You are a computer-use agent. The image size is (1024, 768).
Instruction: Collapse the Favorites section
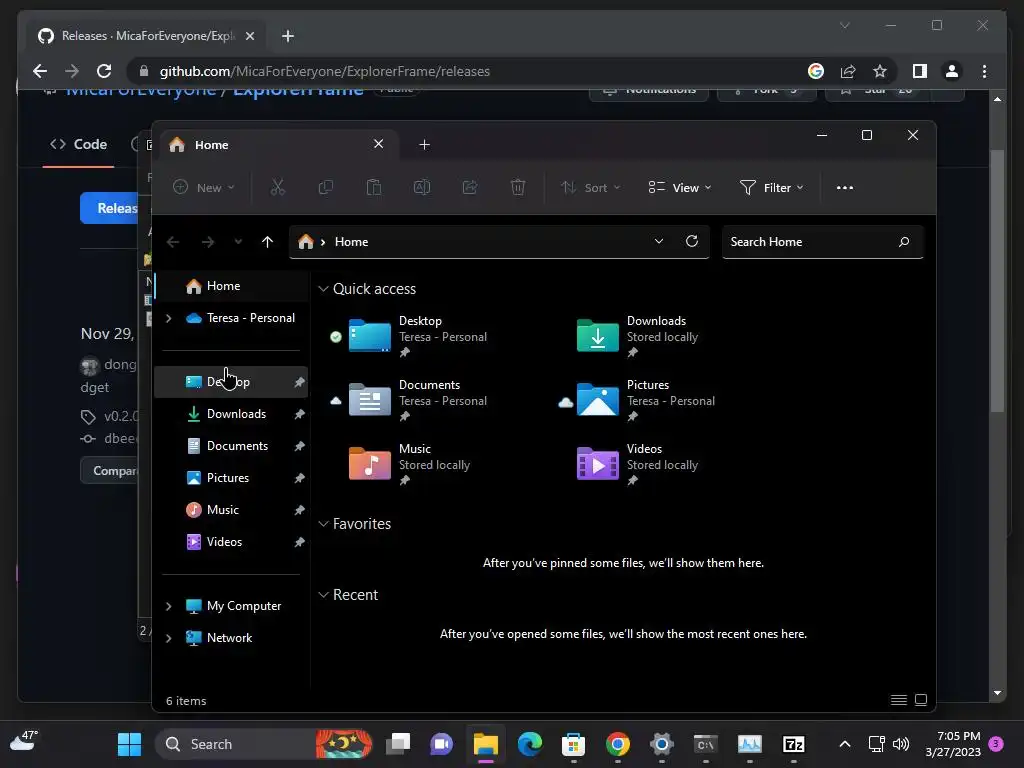point(323,524)
